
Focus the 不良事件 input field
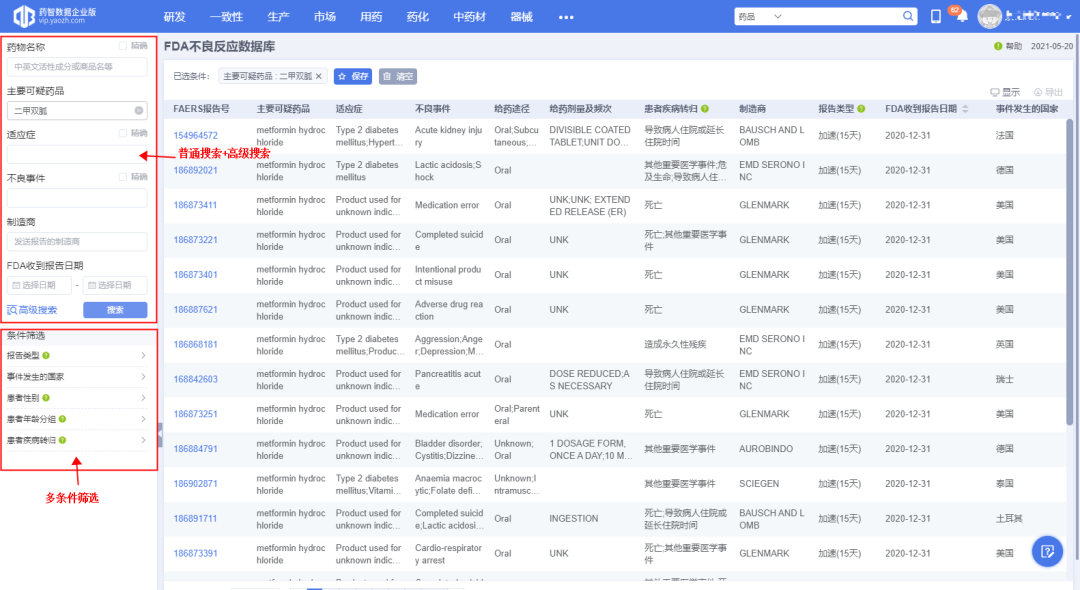(x=77, y=198)
